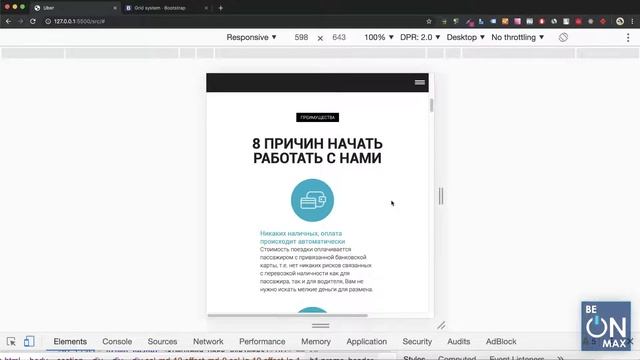Screen dimensions: 640x360
Task: Select the Security tab in DevTools
Action: pyautogui.click(x=417, y=342)
